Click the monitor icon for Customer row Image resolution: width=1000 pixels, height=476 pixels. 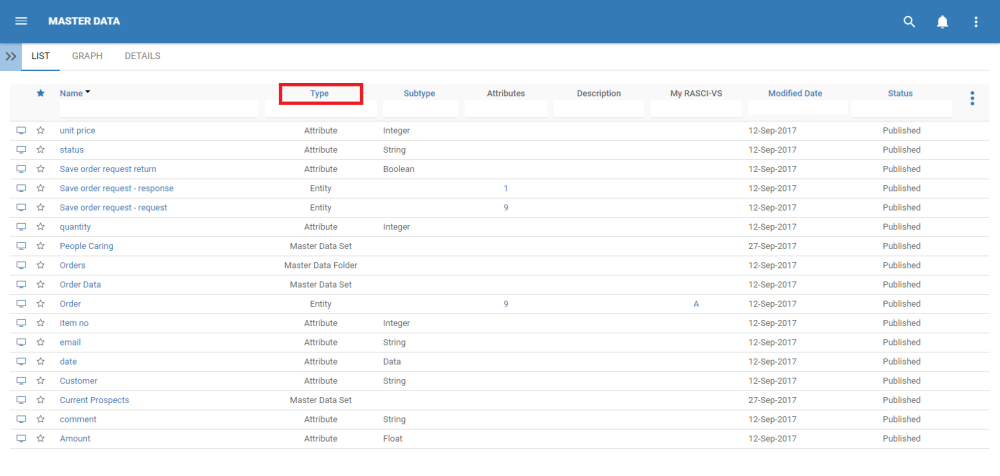(21, 381)
